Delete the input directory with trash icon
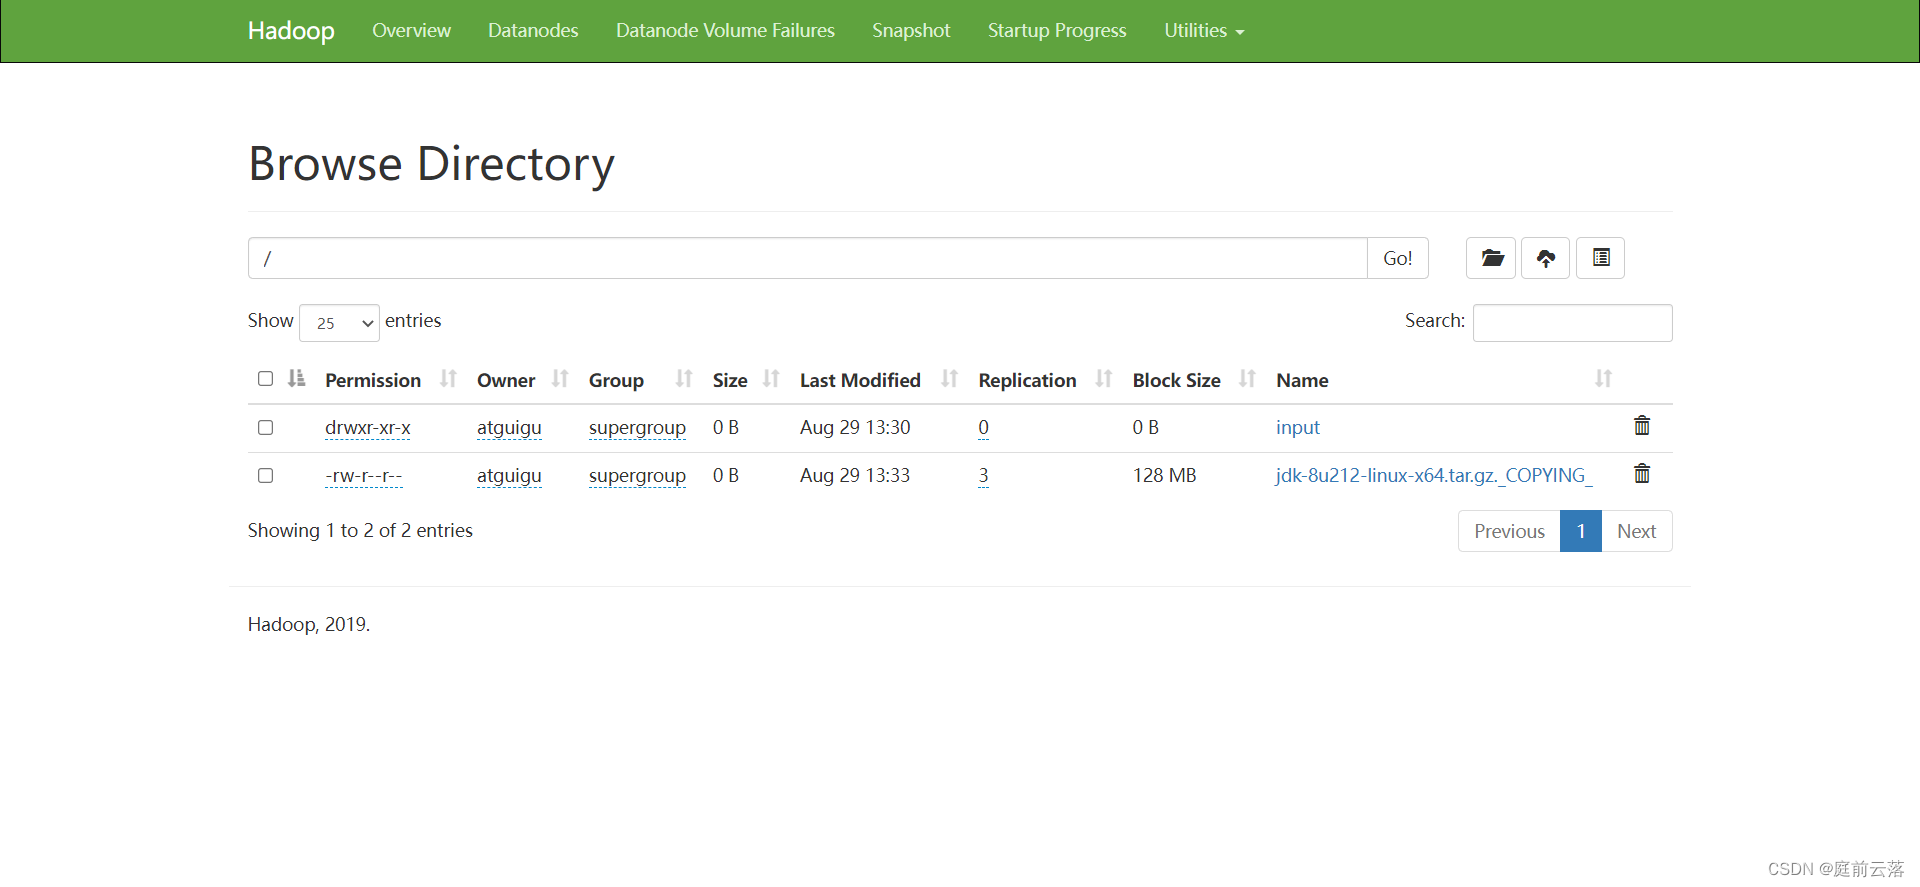 pyautogui.click(x=1642, y=426)
